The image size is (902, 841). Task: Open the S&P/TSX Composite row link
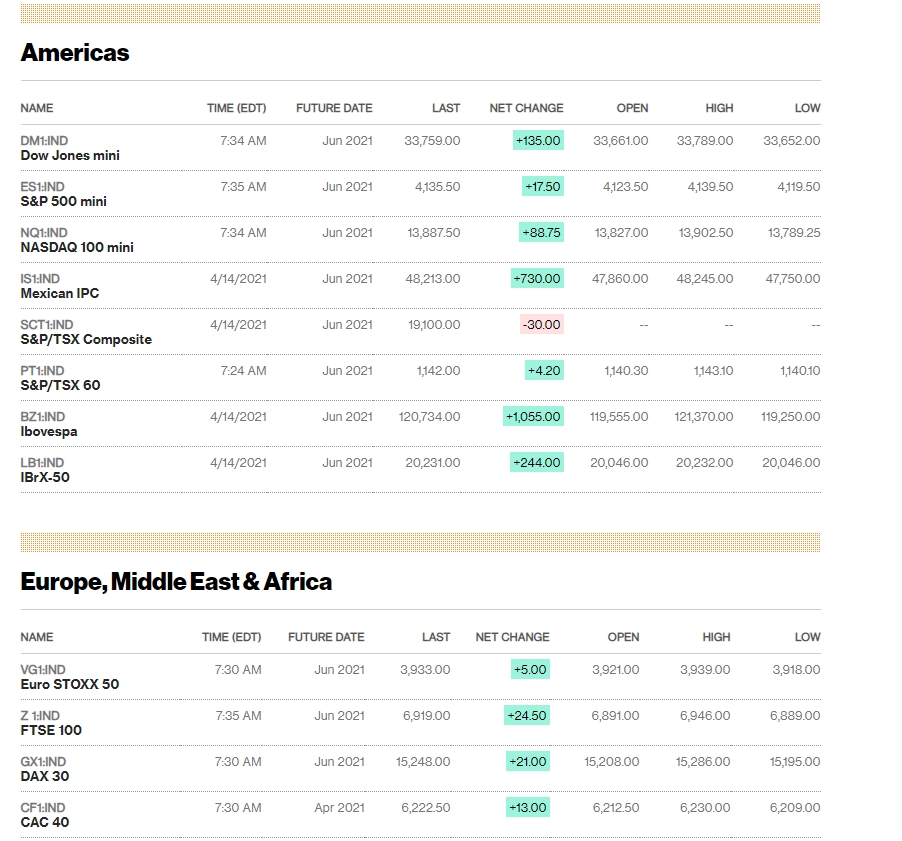click(86, 340)
